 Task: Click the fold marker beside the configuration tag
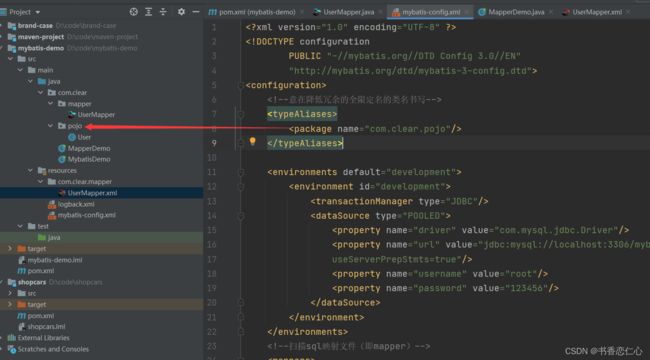[240, 85]
